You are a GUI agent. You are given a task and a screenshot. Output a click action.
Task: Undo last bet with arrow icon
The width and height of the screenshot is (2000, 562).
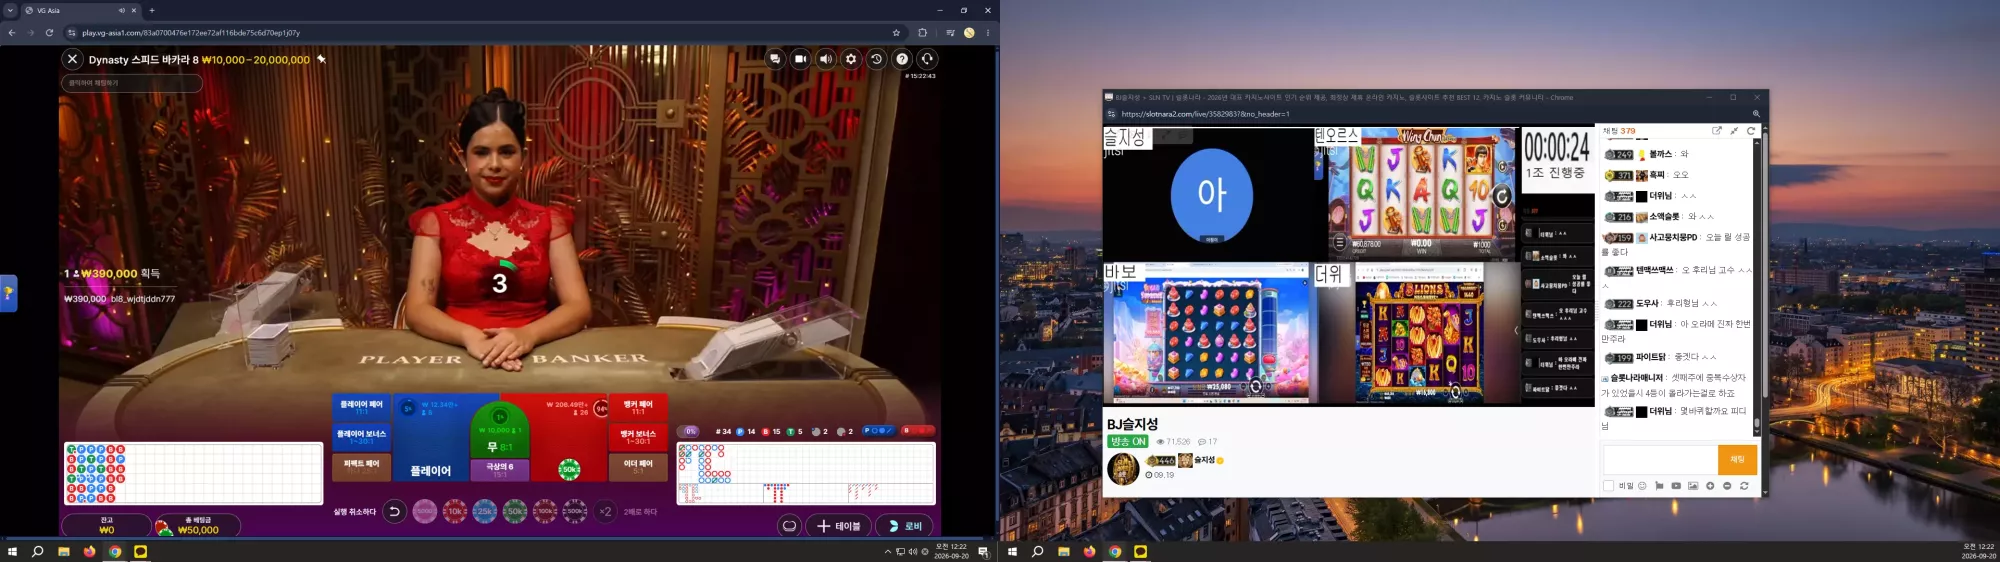[x=394, y=511]
